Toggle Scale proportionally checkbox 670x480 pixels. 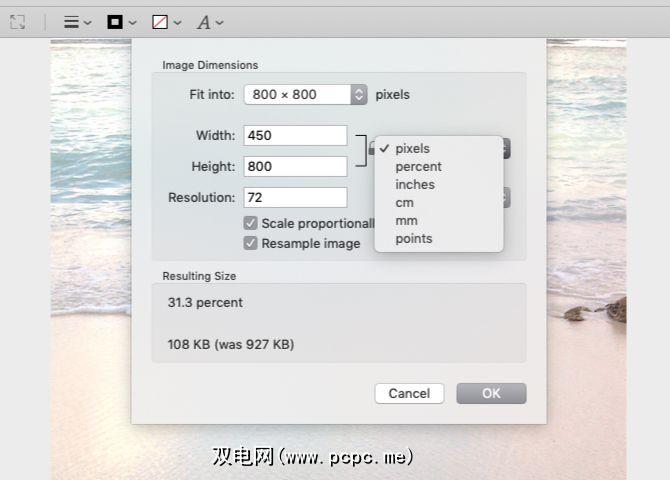pos(251,224)
